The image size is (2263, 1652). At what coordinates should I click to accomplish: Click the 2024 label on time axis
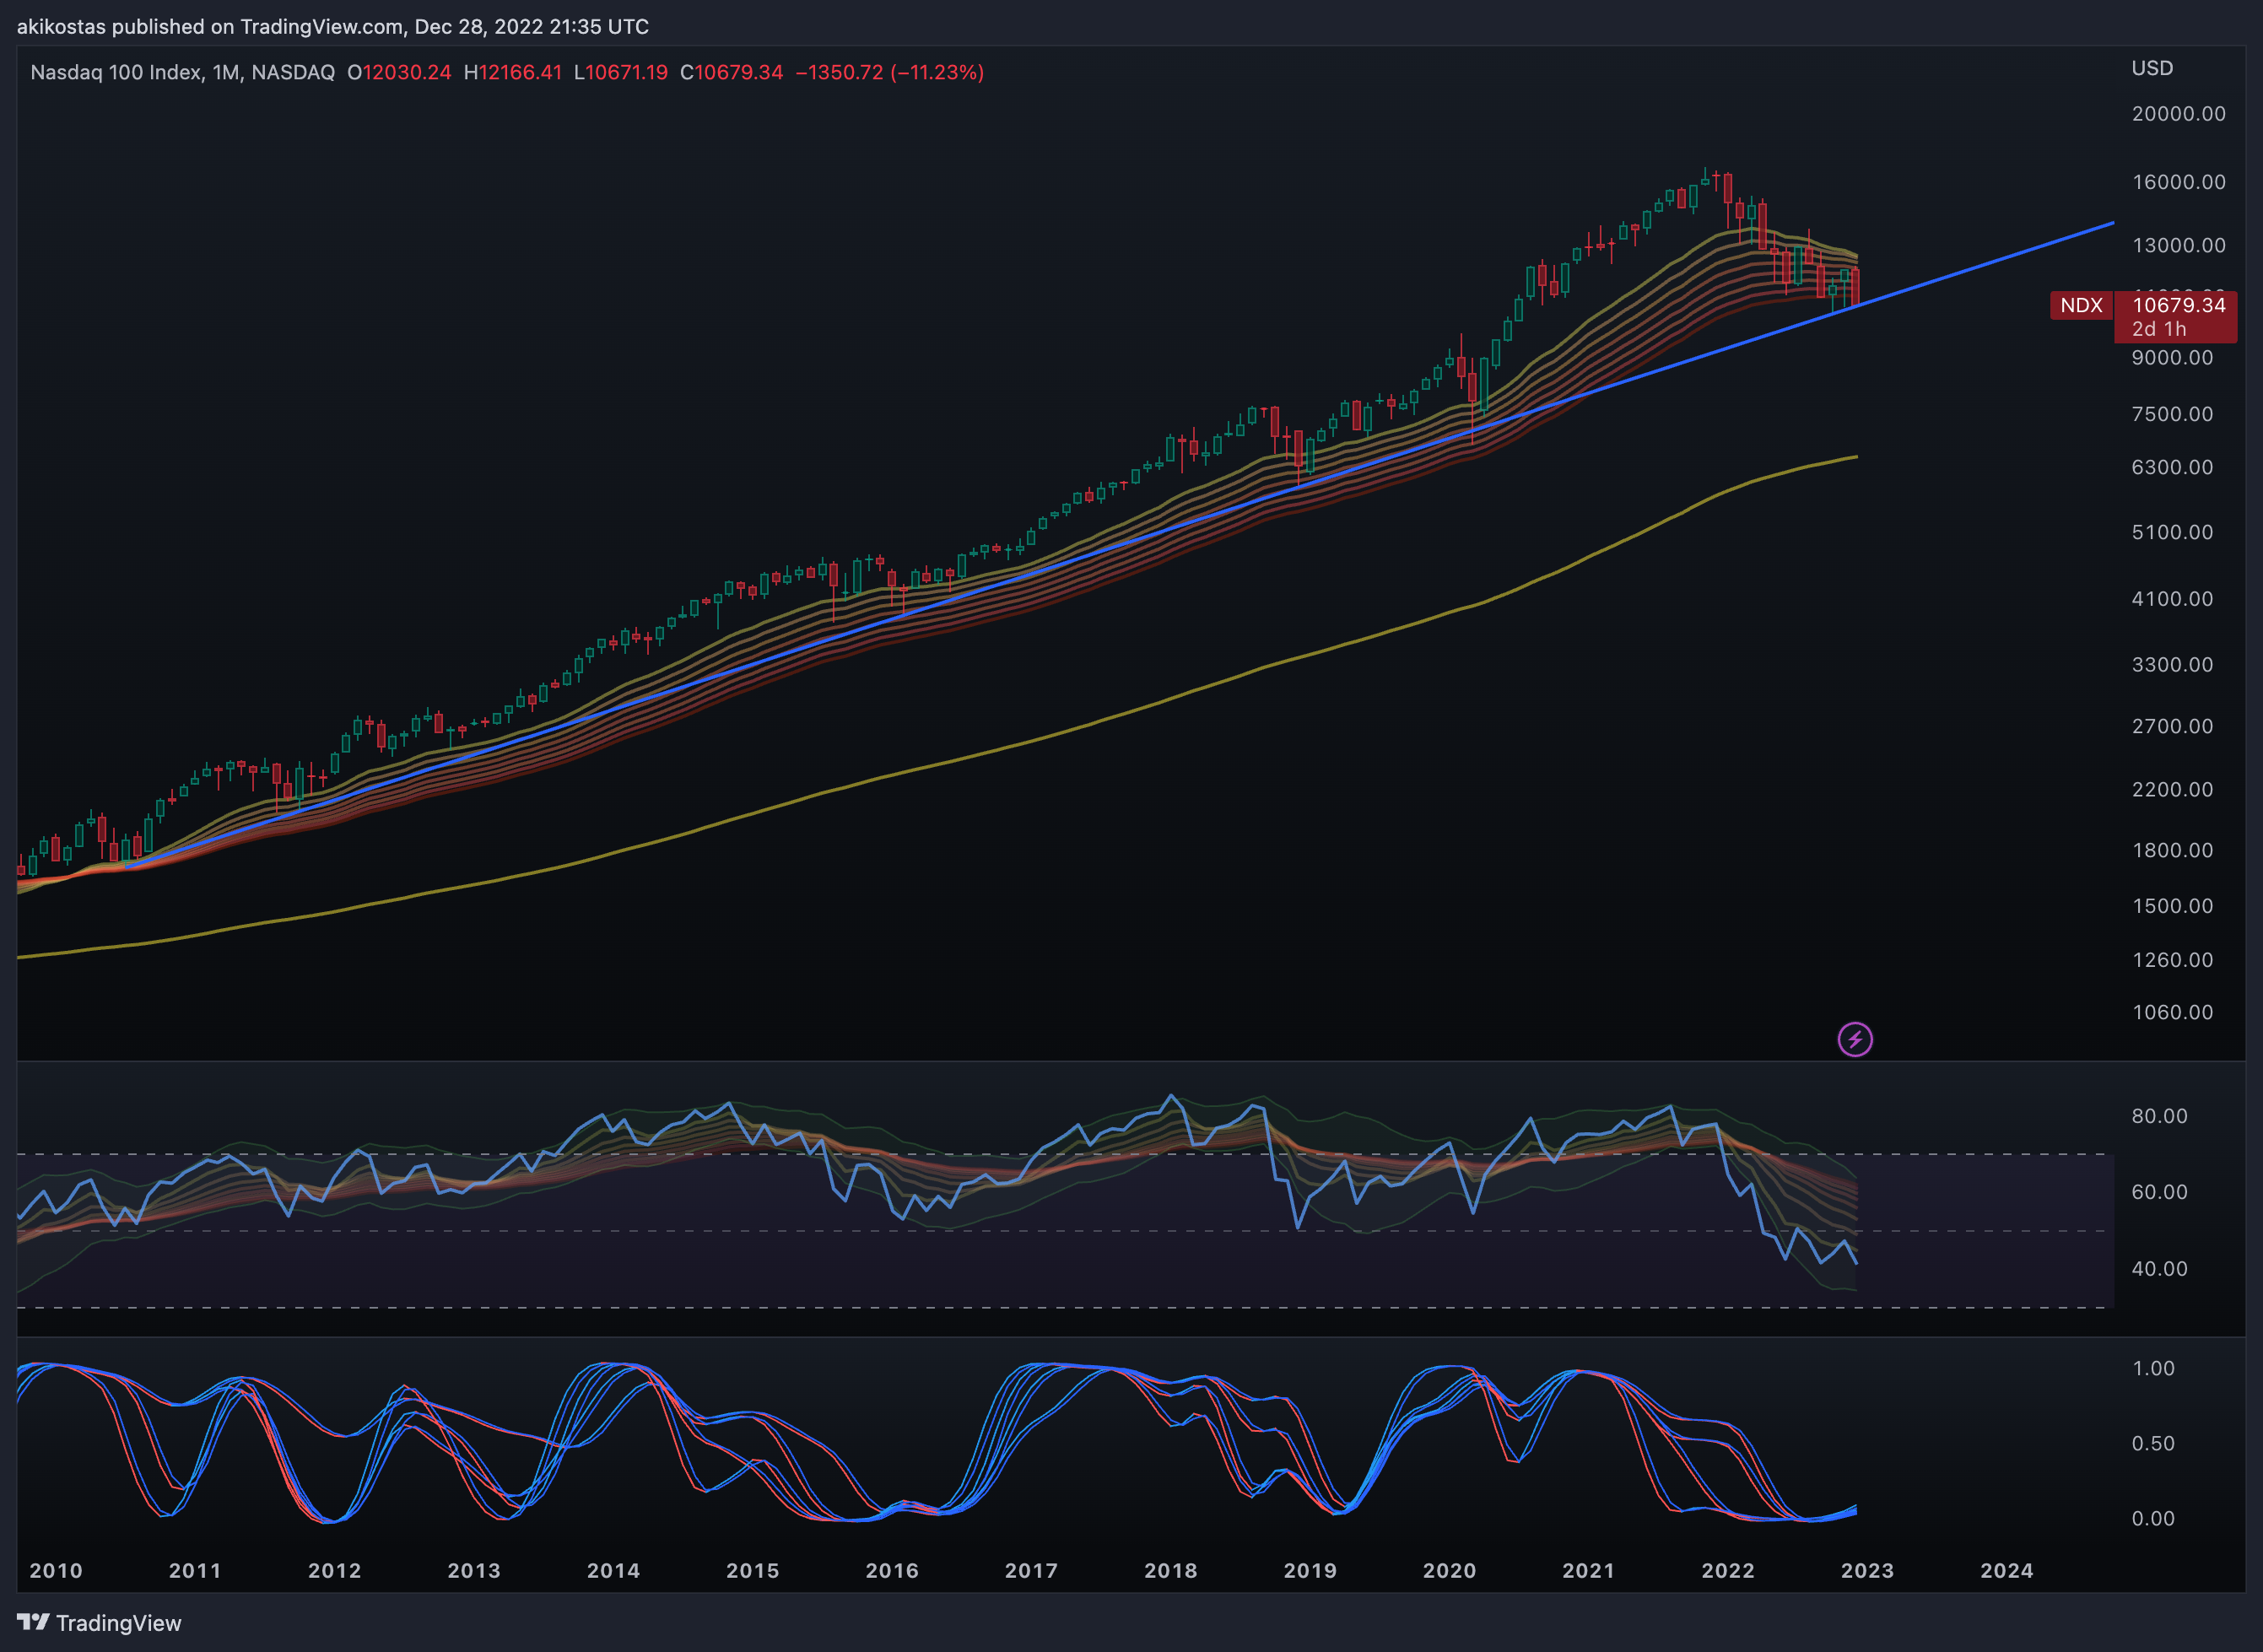point(2007,1571)
